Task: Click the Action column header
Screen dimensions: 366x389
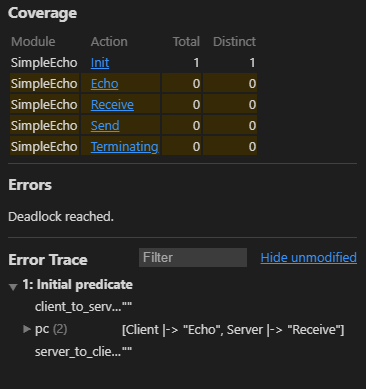Action: (109, 42)
